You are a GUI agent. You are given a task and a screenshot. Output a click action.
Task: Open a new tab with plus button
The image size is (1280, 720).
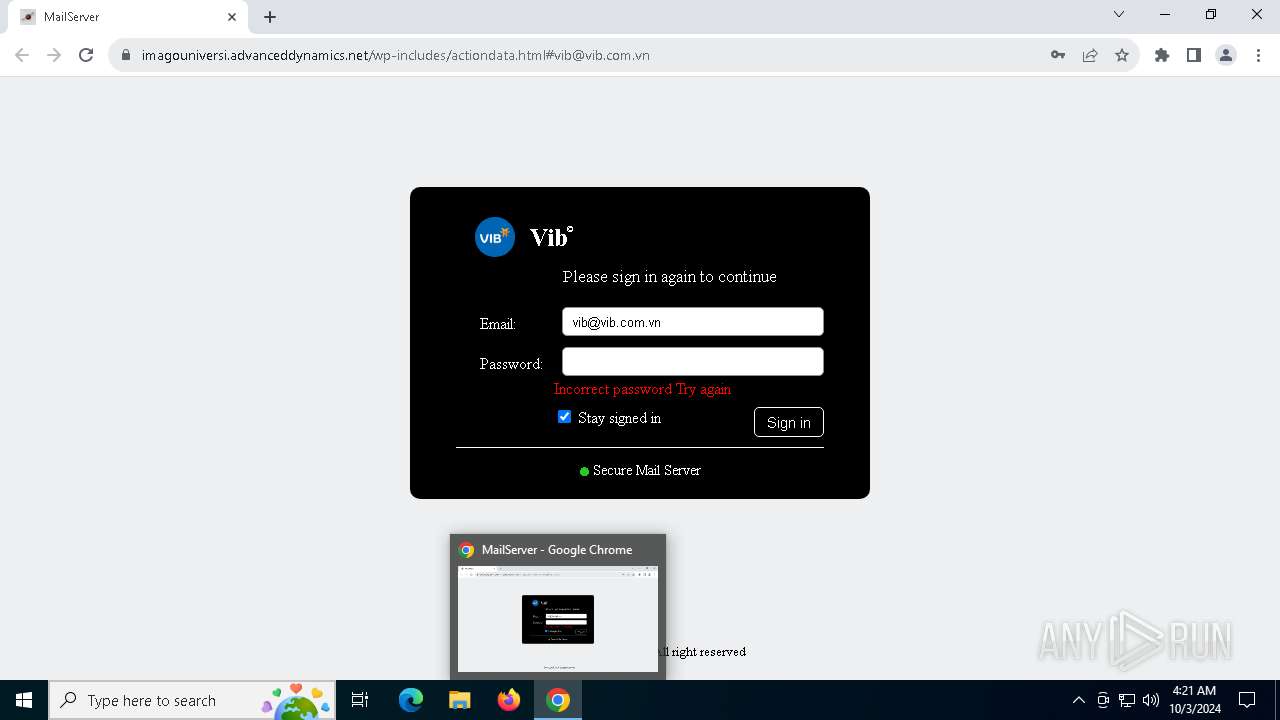tap(270, 17)
